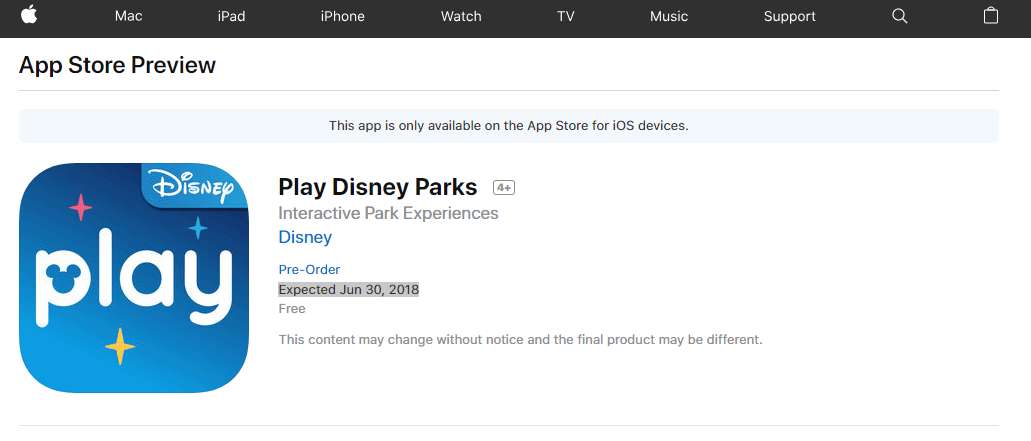The height and width of the screenshot is (441, 1031).
Task: Open the Mac menu item
Action: click(129, 16)
